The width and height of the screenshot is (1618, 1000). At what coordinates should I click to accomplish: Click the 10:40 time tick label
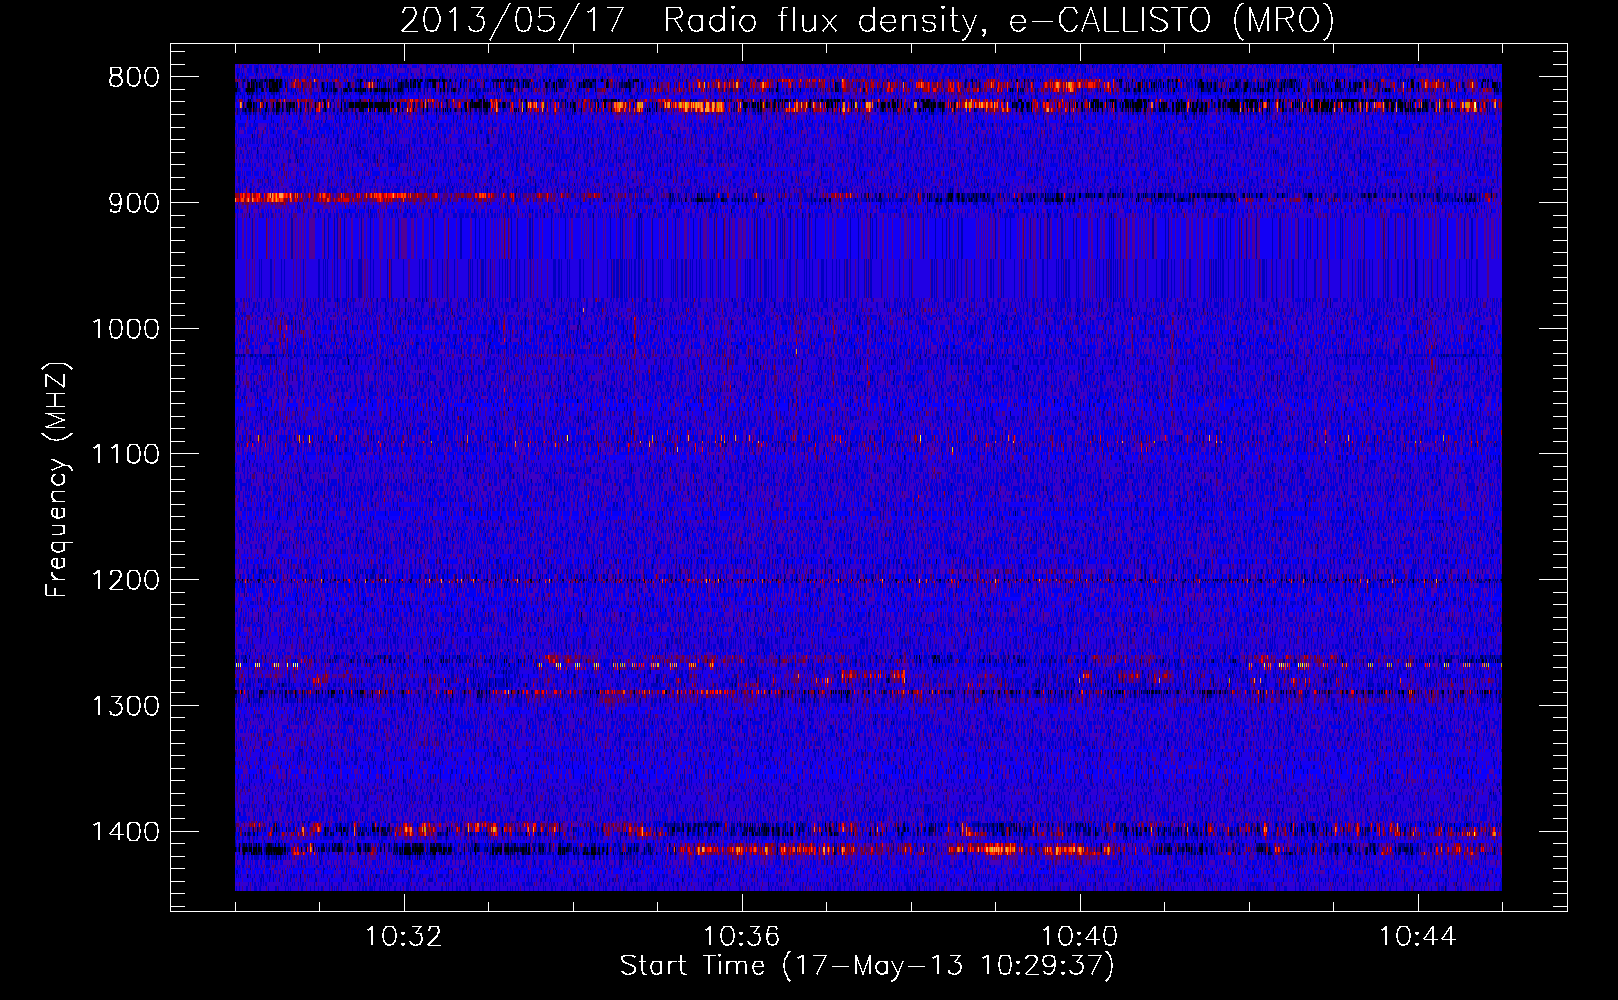(x=1080, y=937)
